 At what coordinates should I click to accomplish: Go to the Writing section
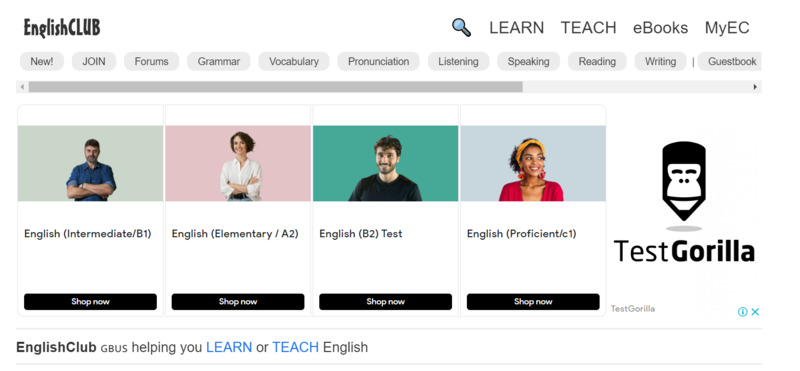[x=660, y=61]
